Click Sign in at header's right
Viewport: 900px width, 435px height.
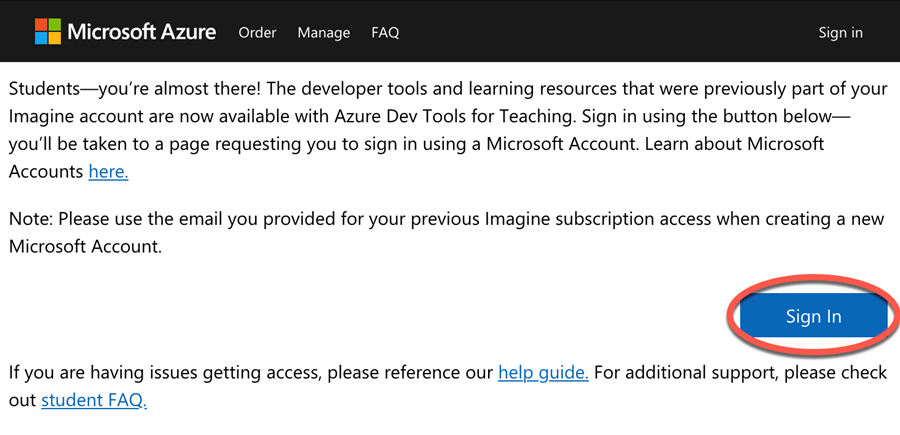click(x=840, y=33)
